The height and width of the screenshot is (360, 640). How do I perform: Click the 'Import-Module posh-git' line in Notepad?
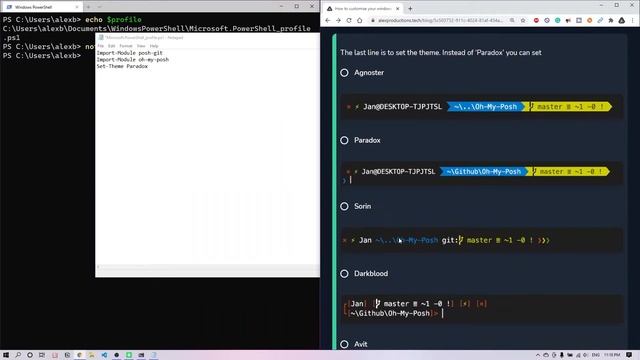(x=129, y=53)
